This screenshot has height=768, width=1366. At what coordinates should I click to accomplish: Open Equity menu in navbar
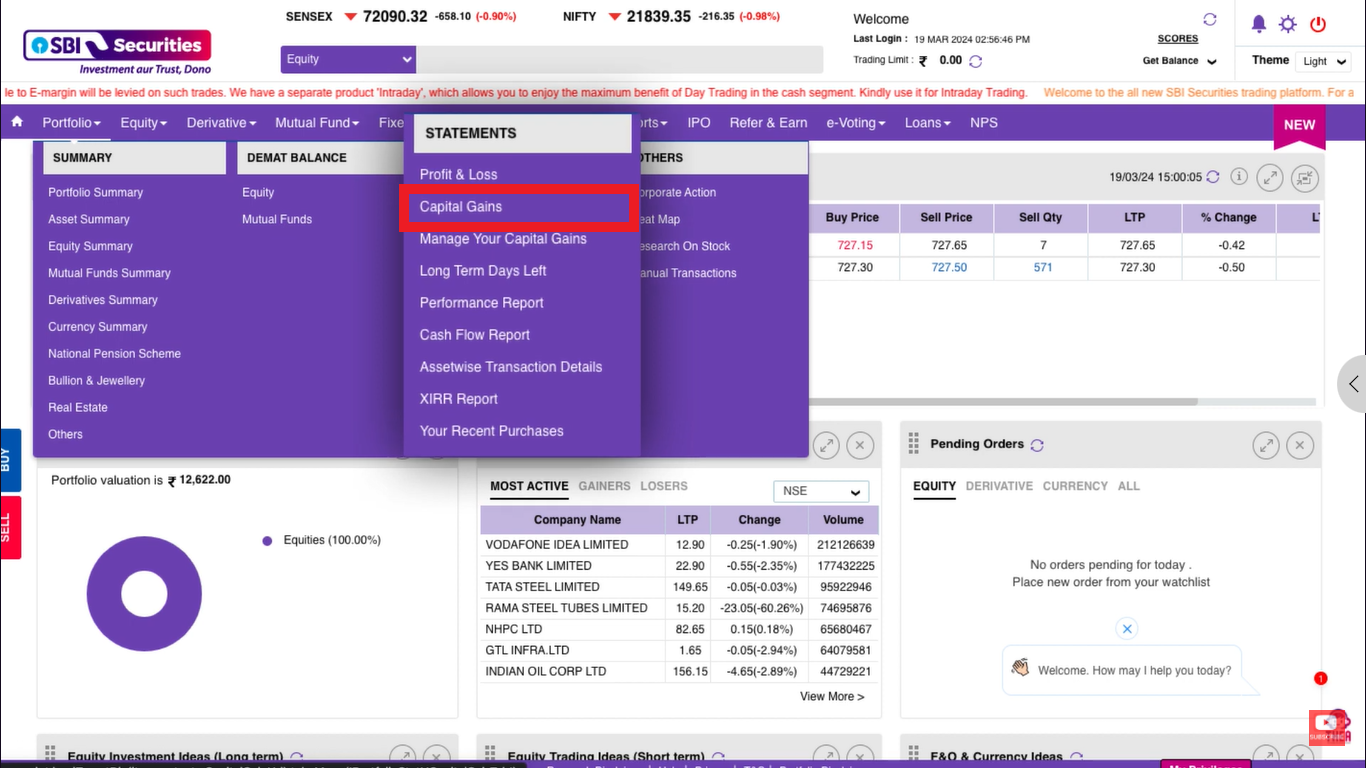143,123
